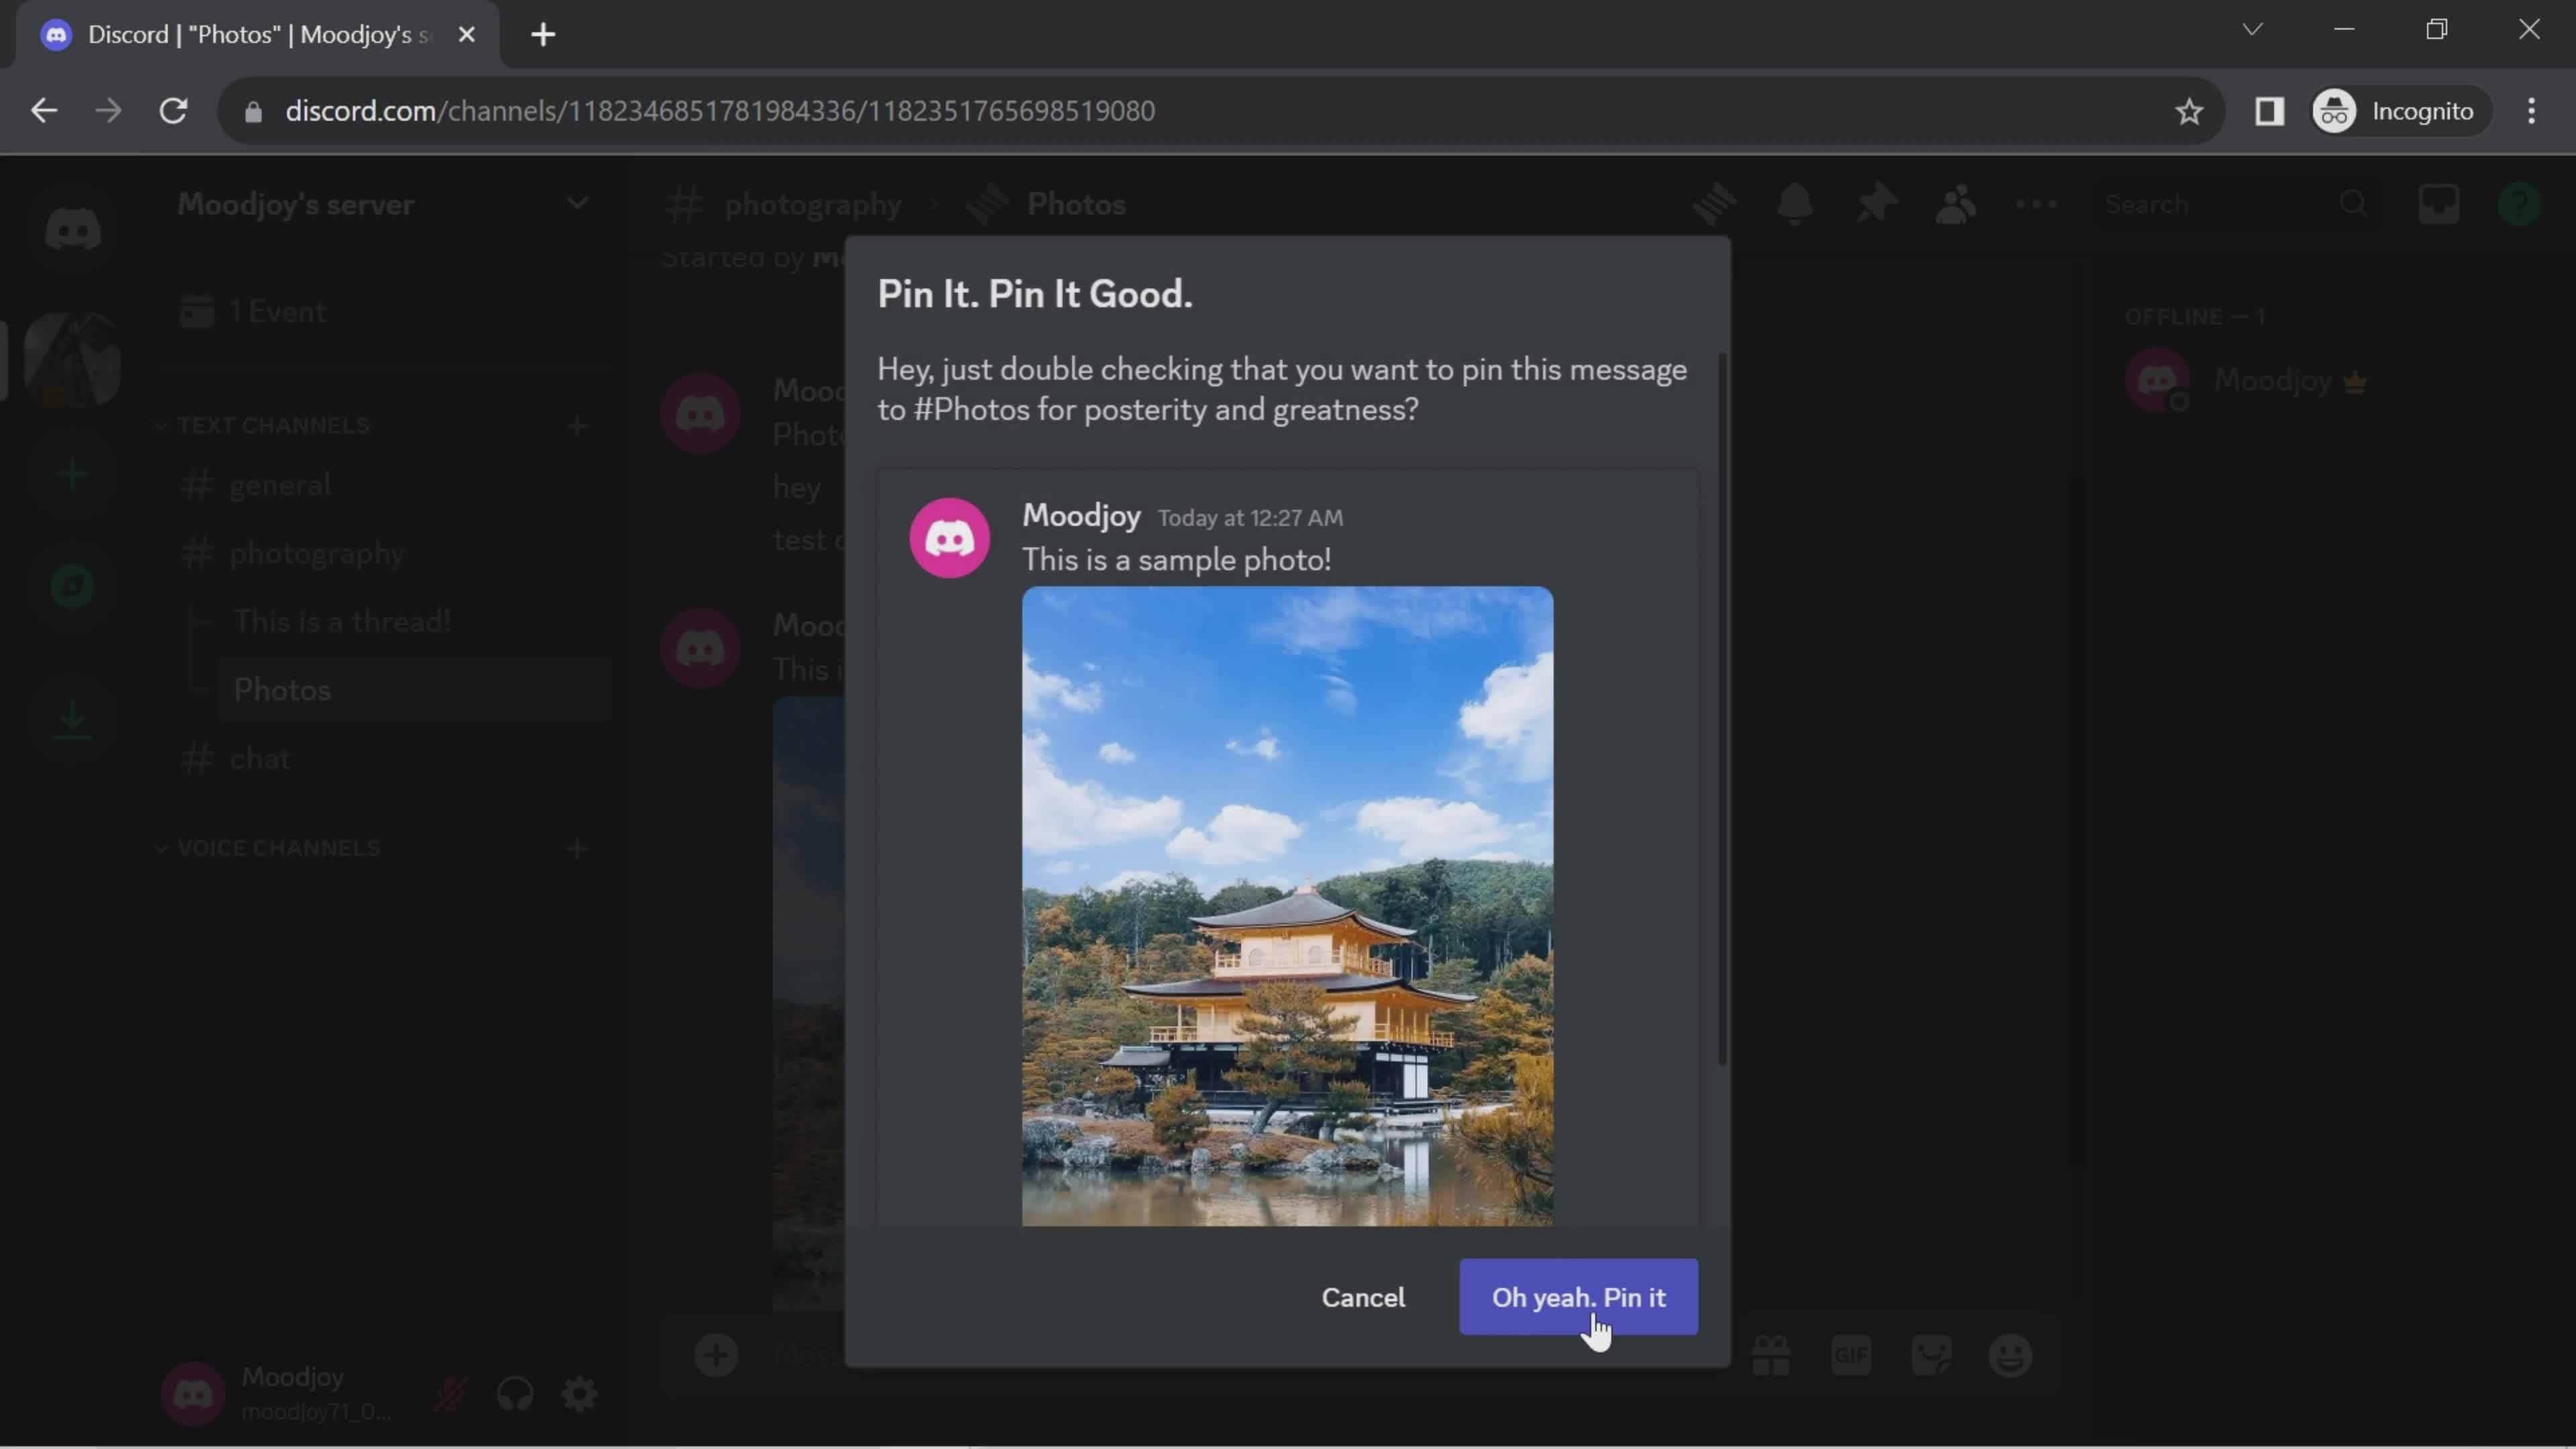Toggle deafen headphones icon

(x=515, y=1394)
